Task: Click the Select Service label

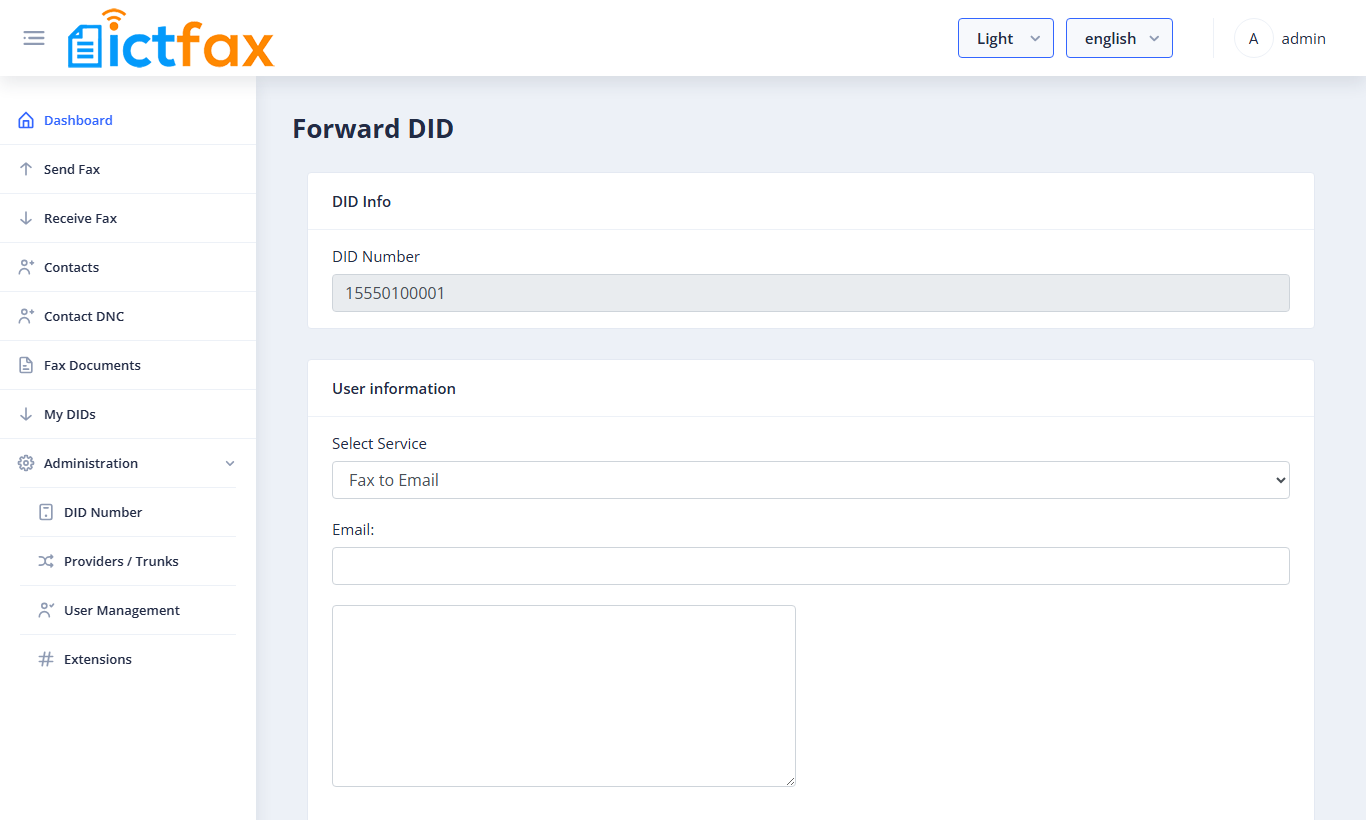Action: 379,443
